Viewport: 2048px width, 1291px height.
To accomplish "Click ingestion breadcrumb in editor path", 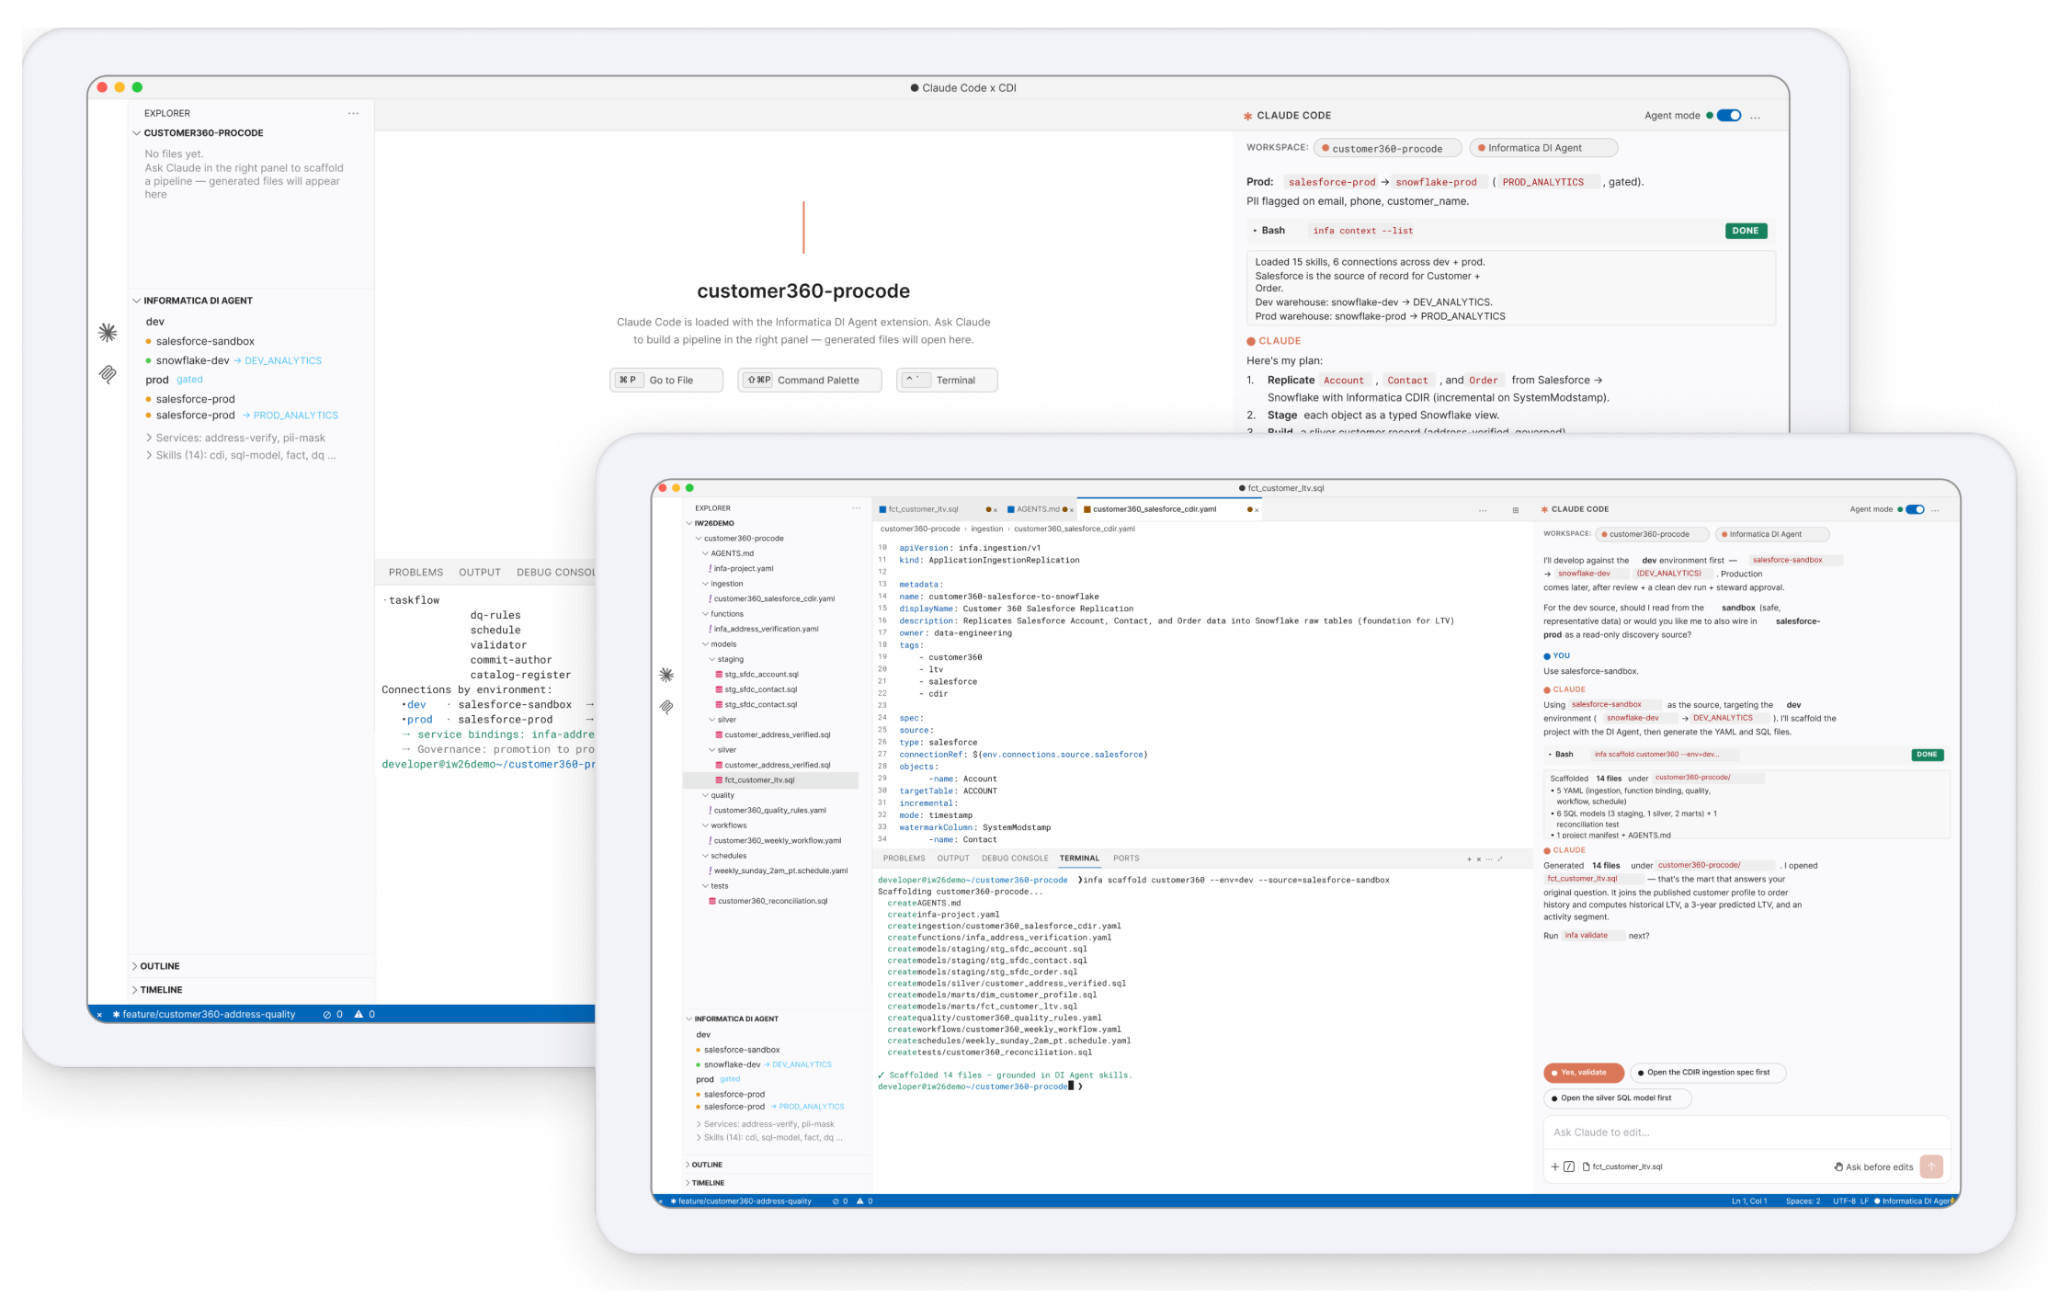I will pyautogui.click(x=987, y=529).
